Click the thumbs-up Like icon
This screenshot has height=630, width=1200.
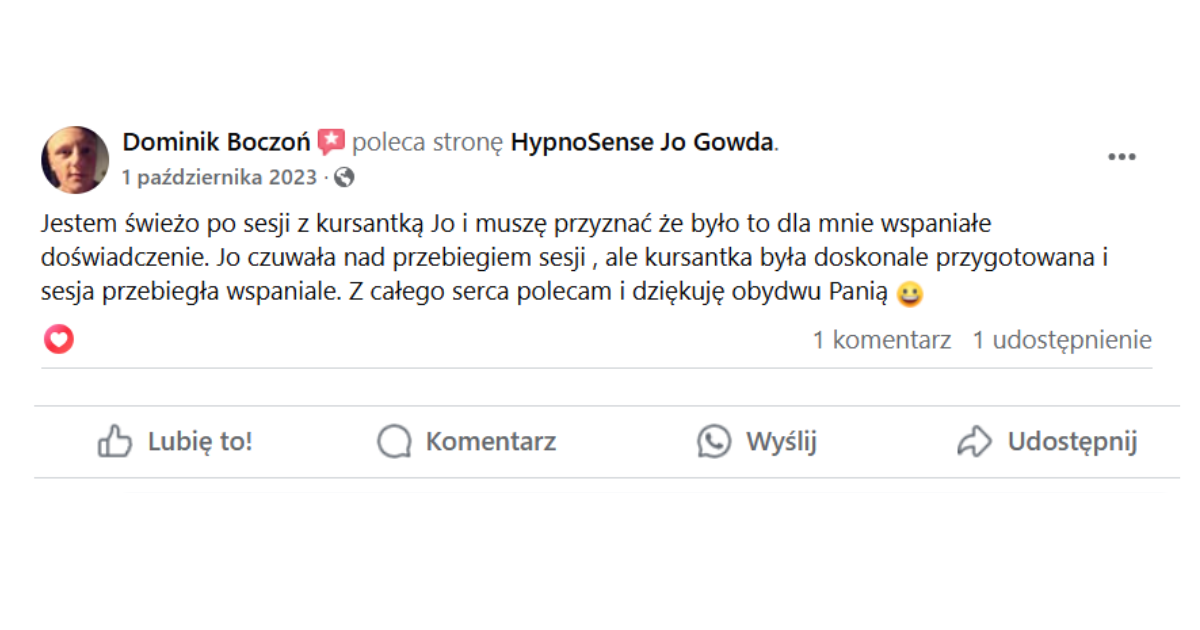(x=115, y=441)
